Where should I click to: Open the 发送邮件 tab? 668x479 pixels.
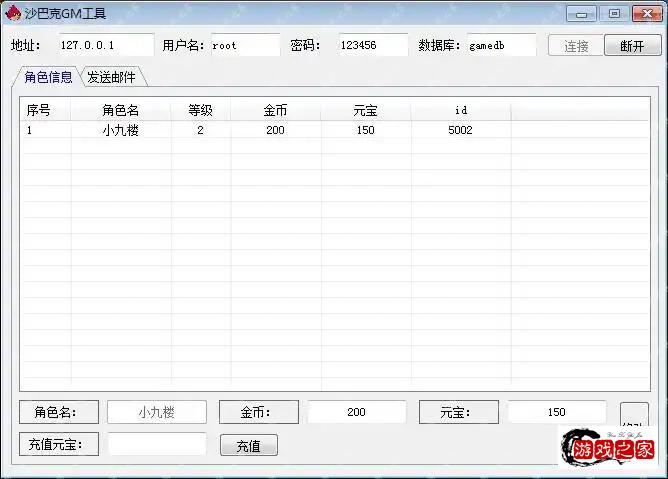[x=111, y=77]
